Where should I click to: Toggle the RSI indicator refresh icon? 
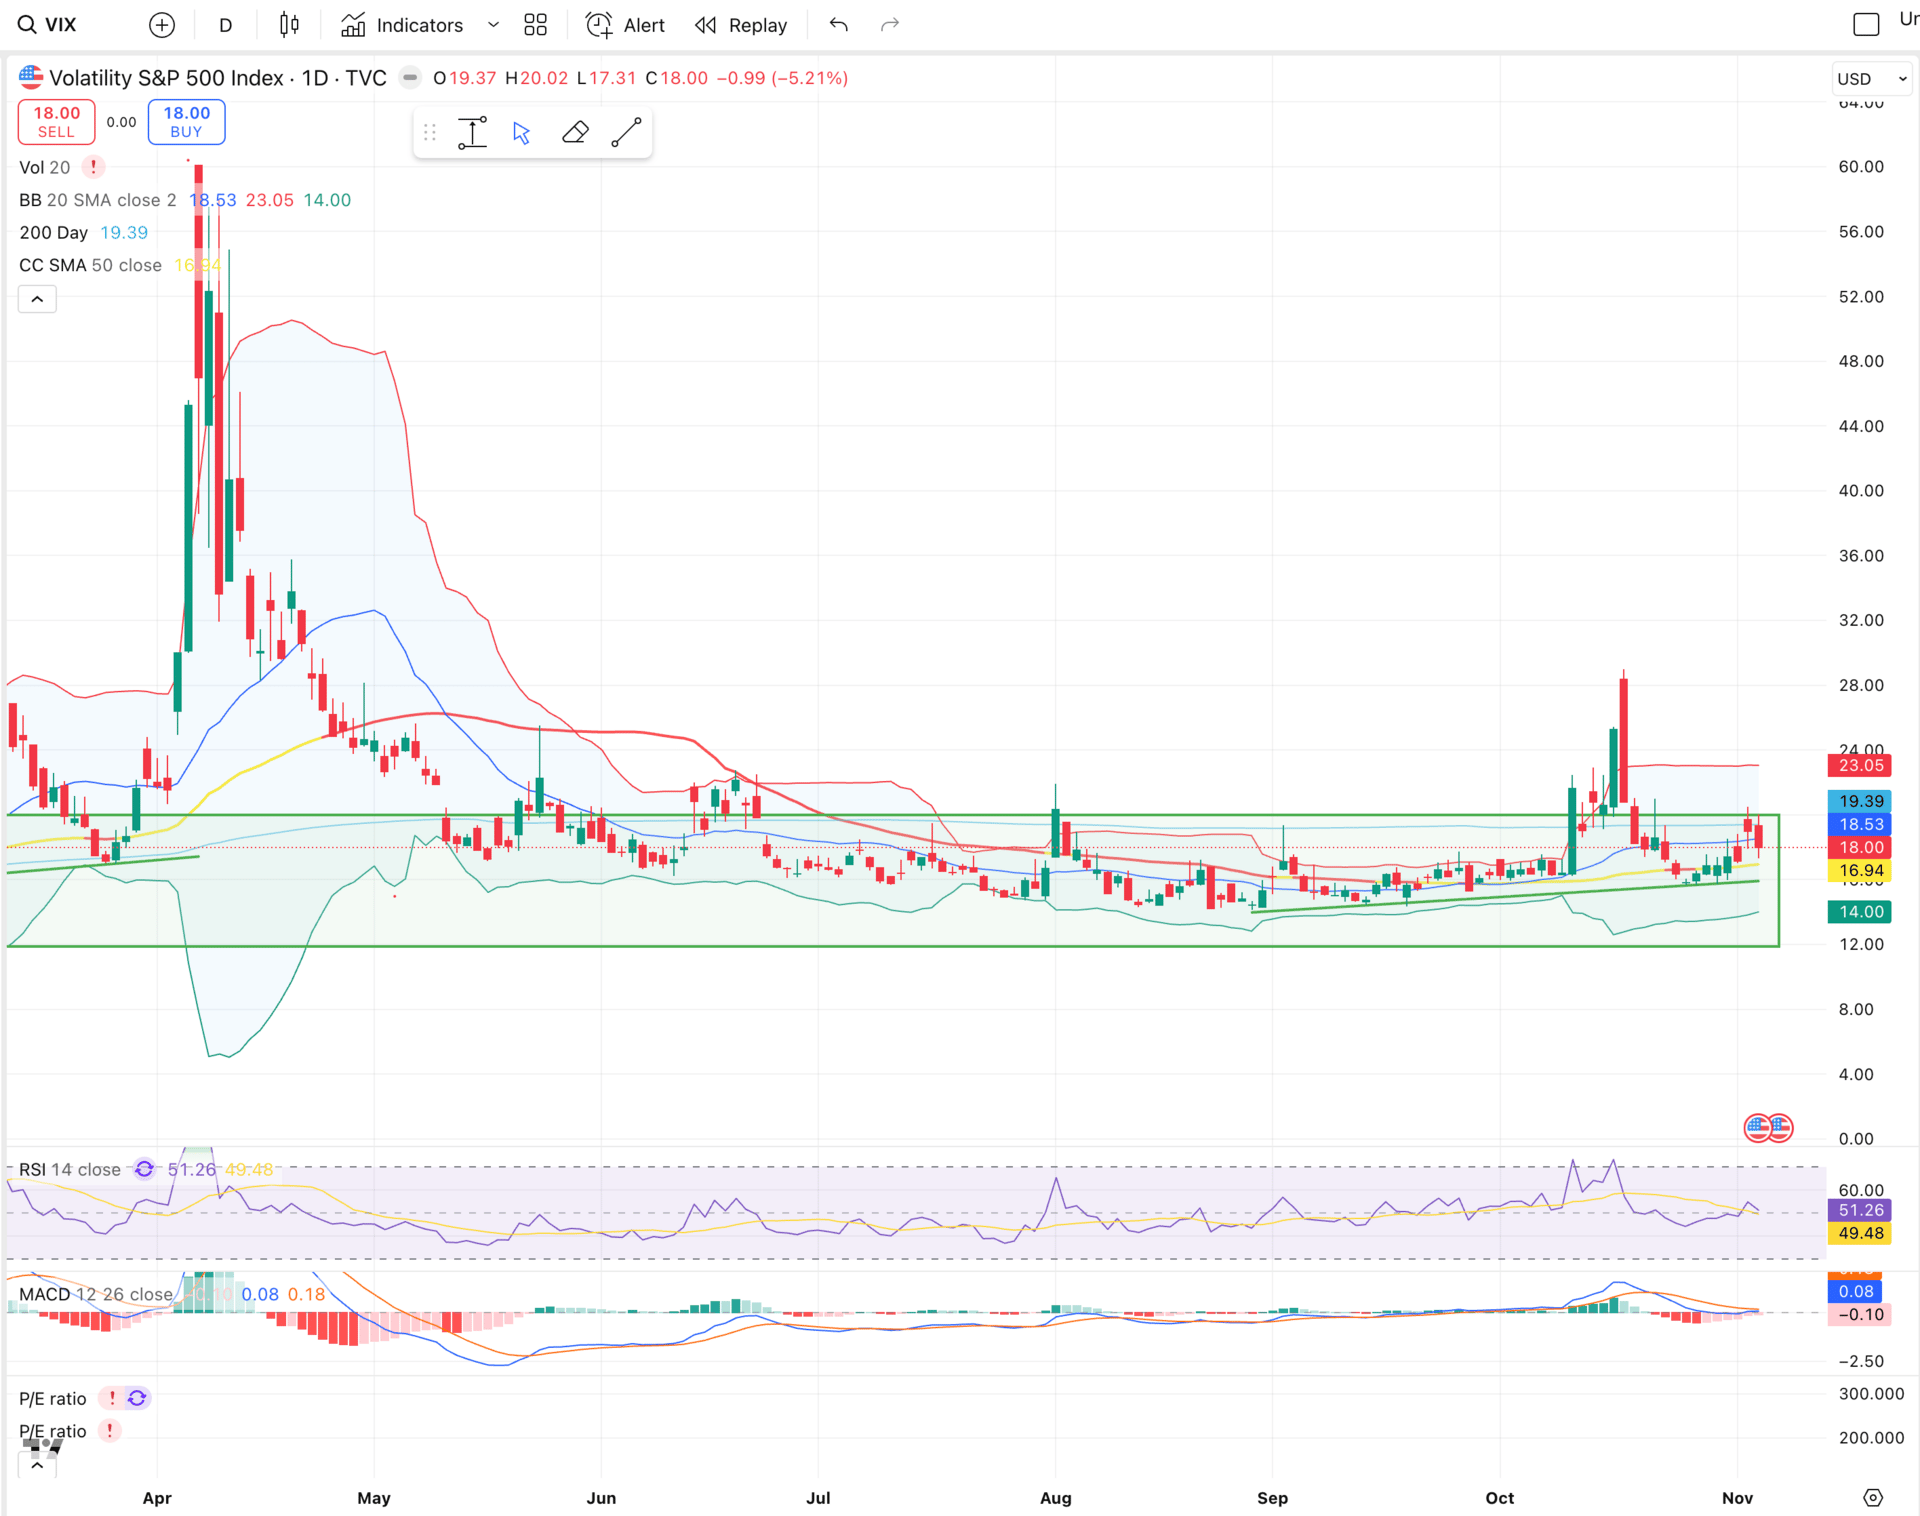(x=144, y=1169)
